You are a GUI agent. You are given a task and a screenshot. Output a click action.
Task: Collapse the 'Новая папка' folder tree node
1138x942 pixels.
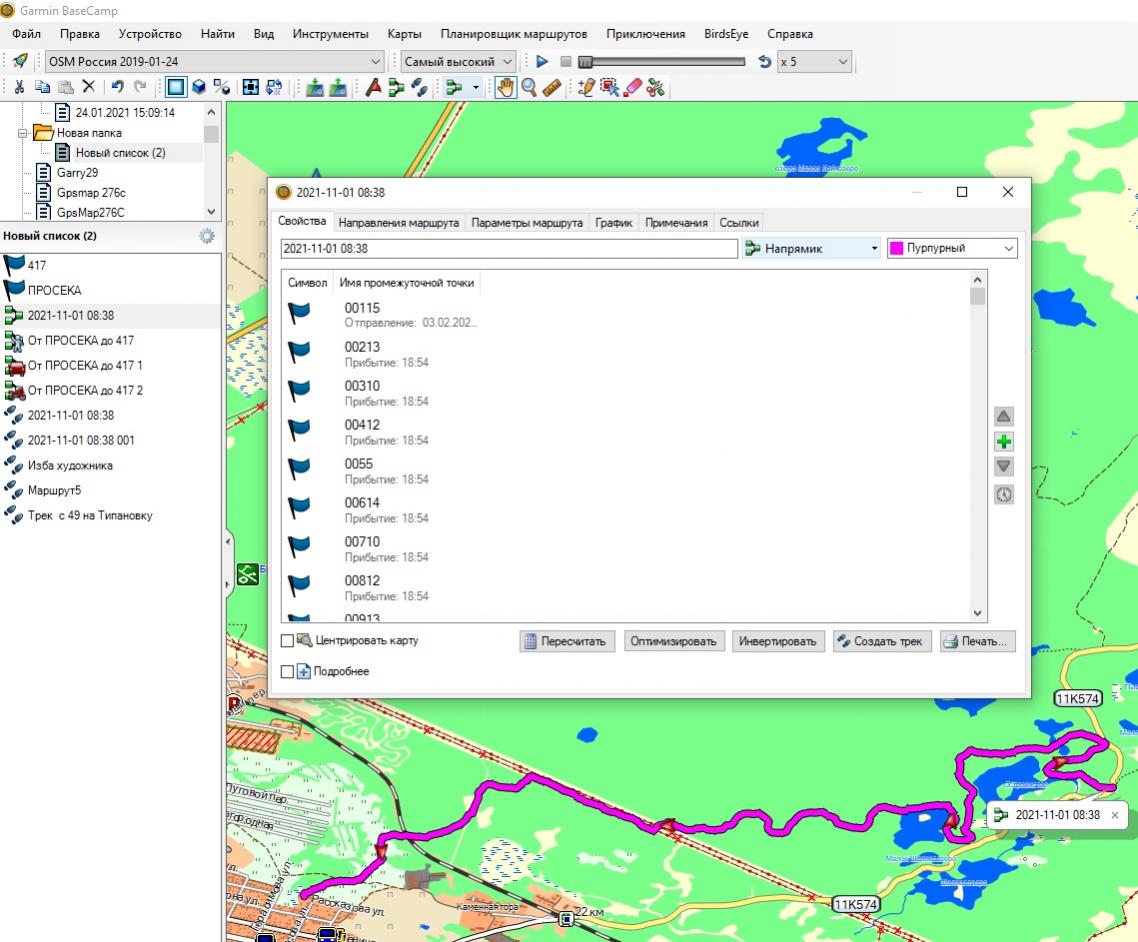tap(24, 133)
